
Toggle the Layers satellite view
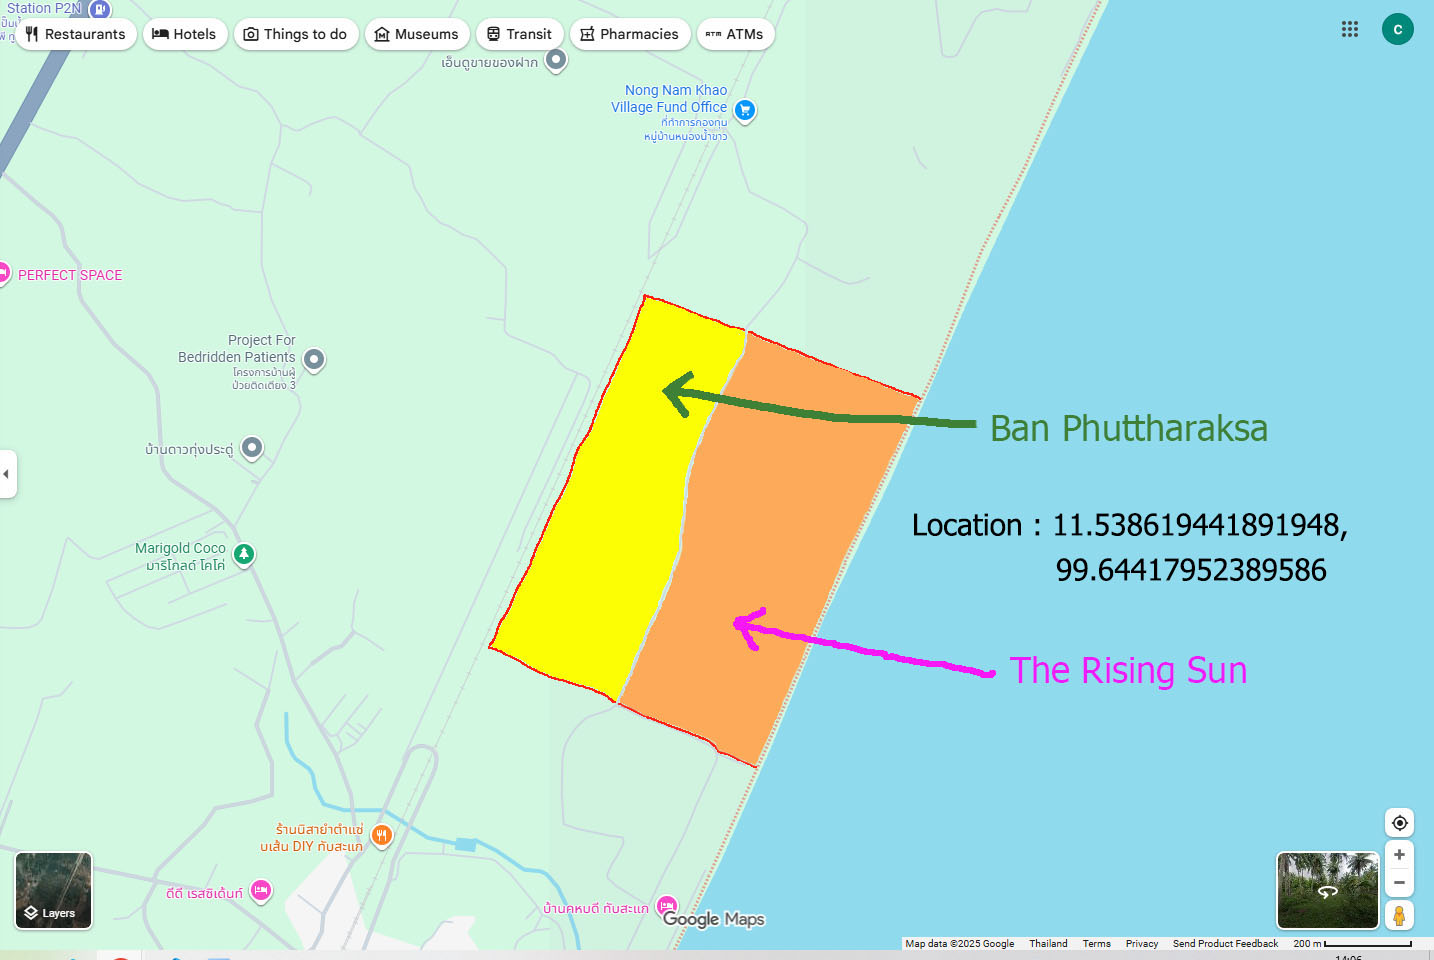pyautogui.click(x=54, y=890)
